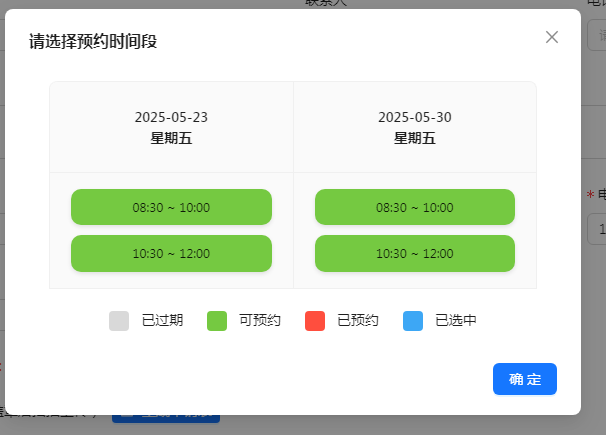Screen dimensions: 606x435
Task: Click the dialog title 请选择预约时间段
Action: coord(93,41)
